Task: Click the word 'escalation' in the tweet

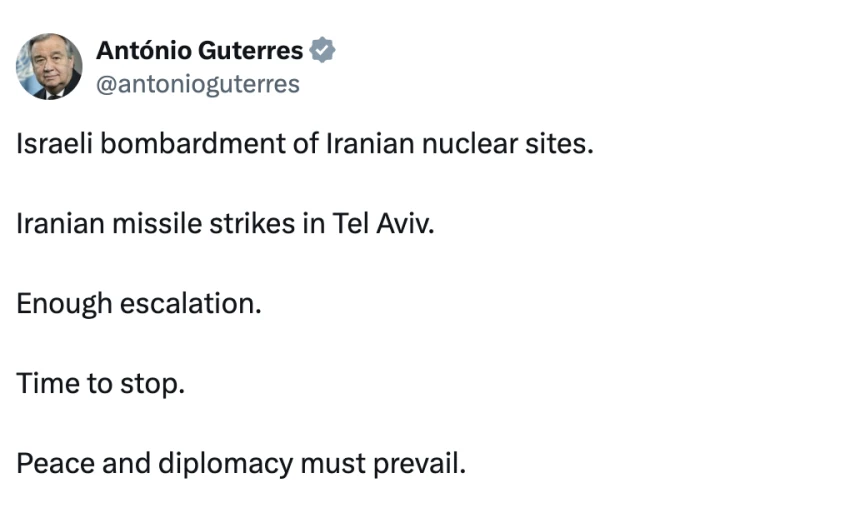Action: click(x=188, y=304)
